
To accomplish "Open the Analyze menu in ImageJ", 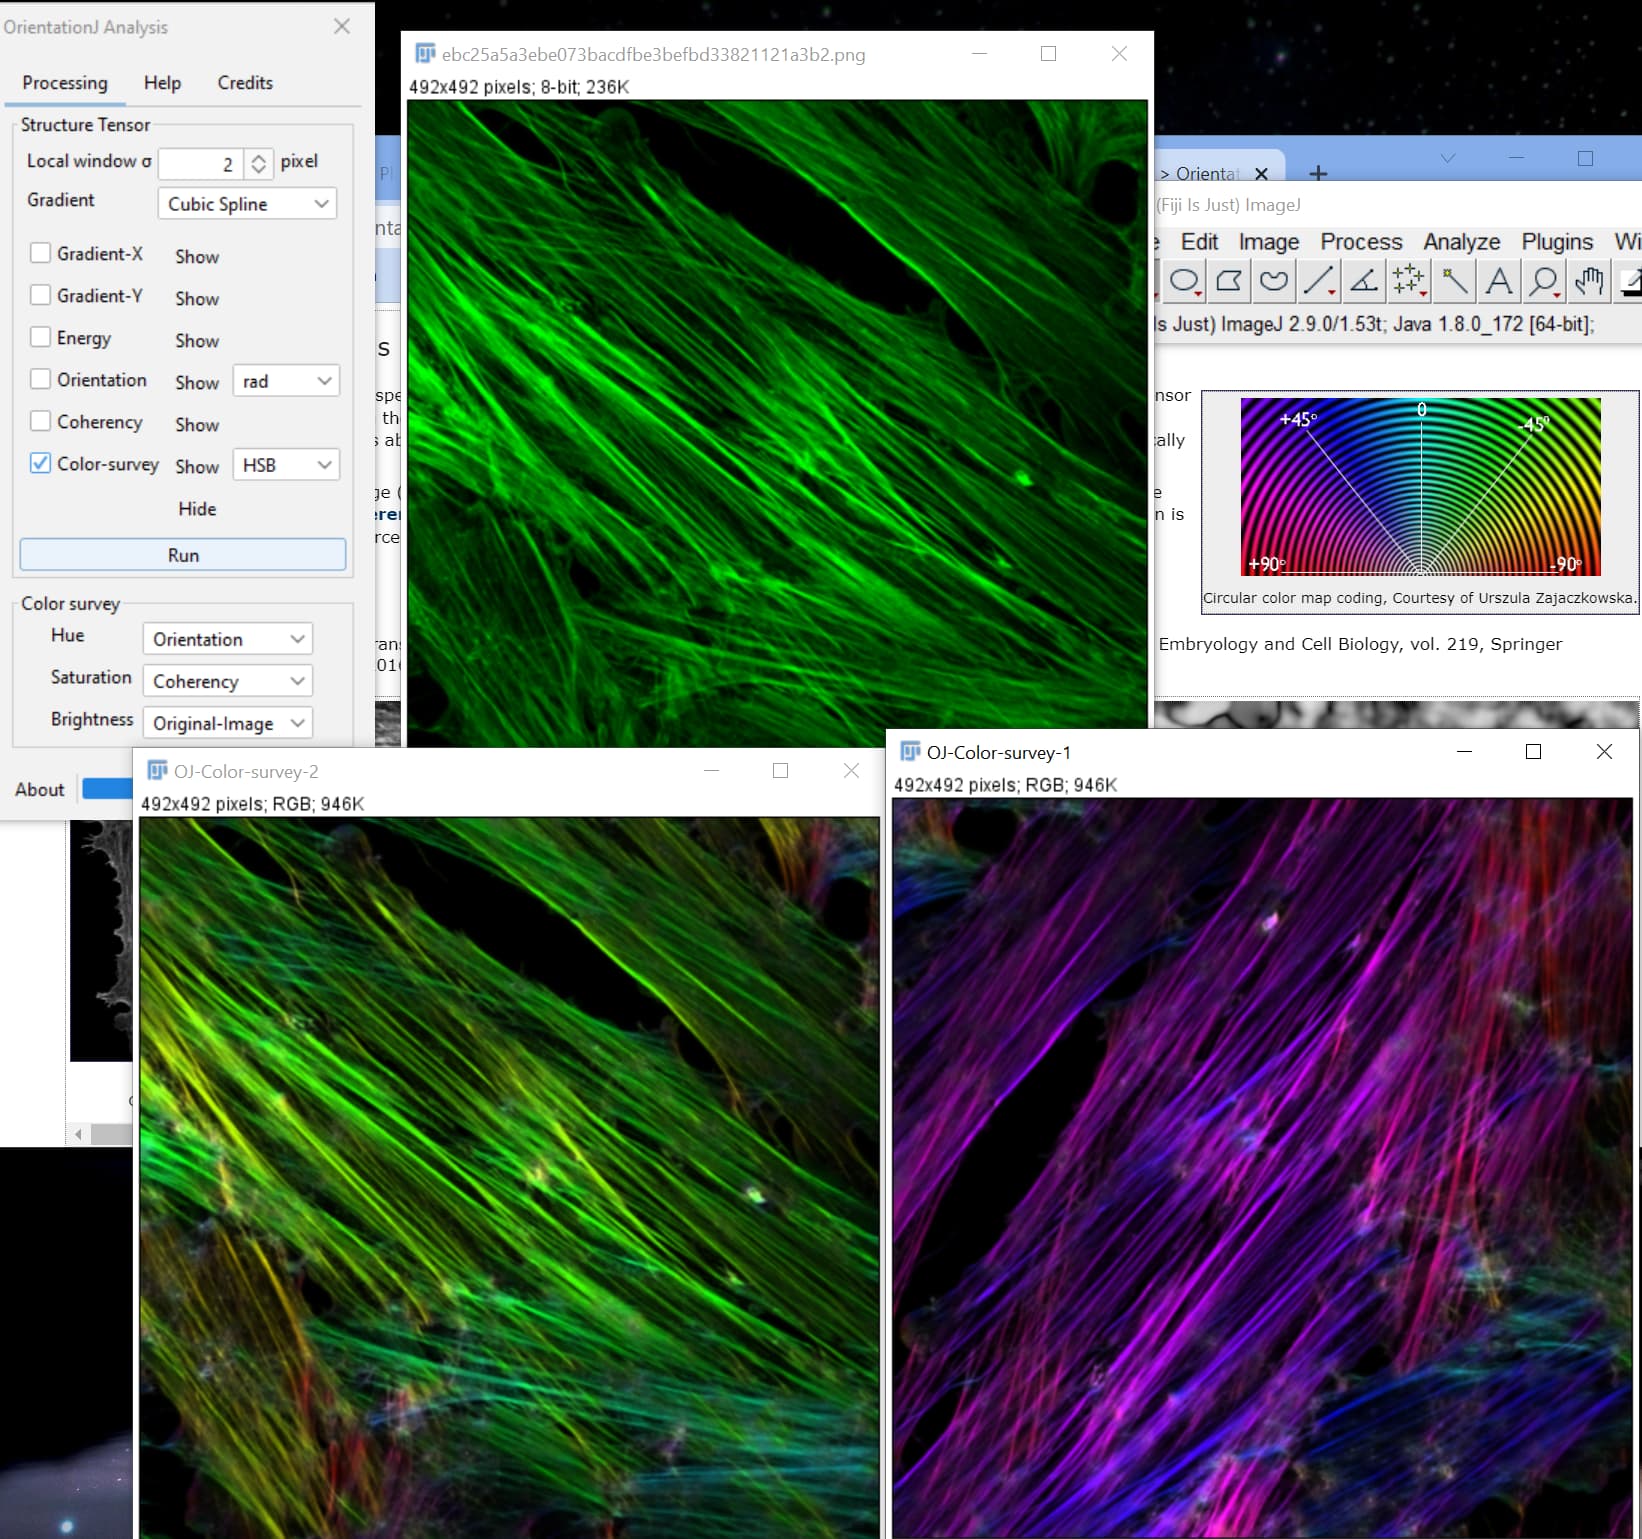I will (1461, 241).
